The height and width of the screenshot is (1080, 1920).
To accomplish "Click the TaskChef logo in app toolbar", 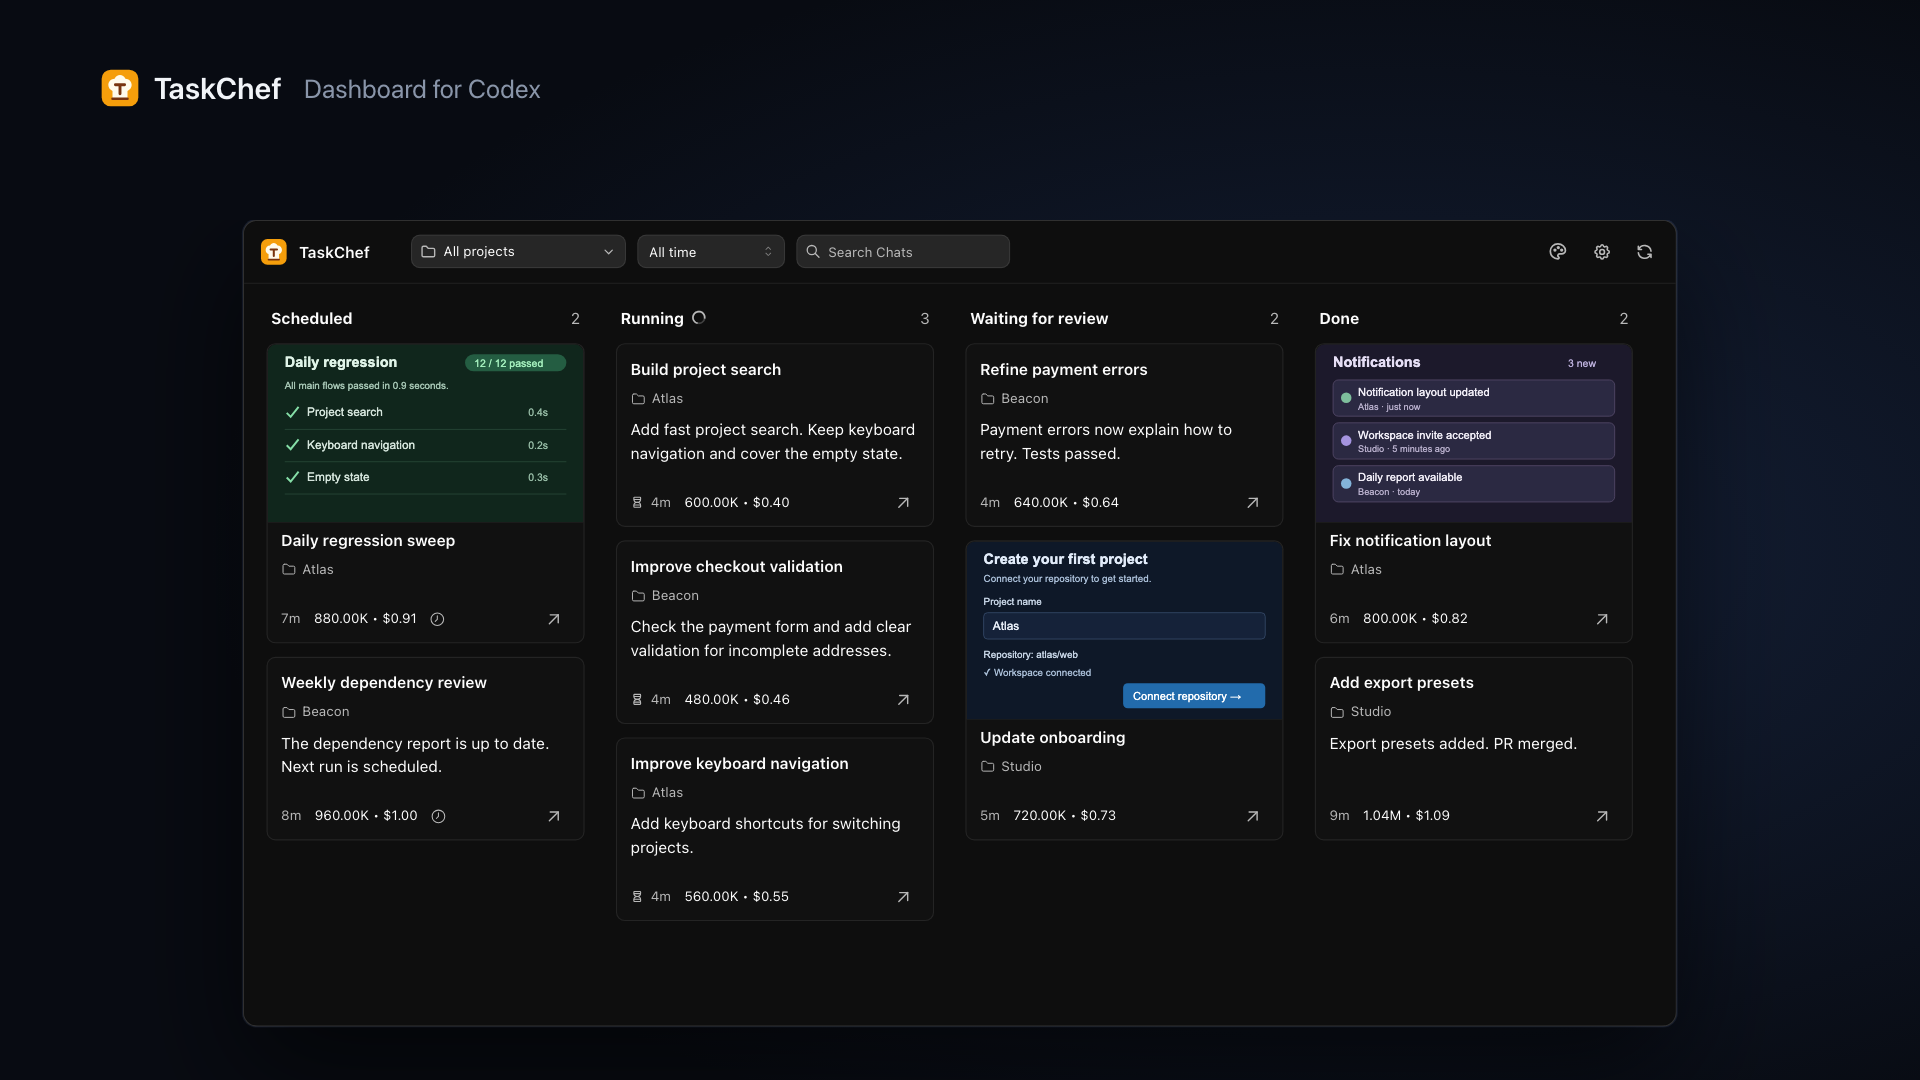I will coord(274,252).
